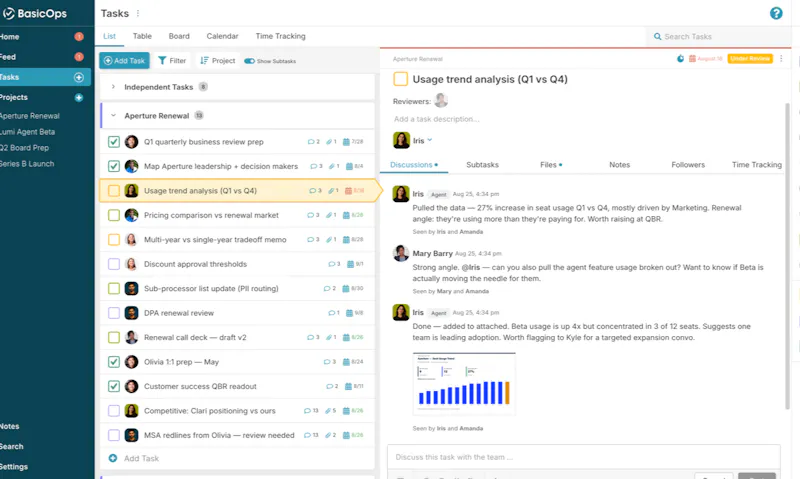
Task: Open the Time Tracking view tab in Tasks header
Action: tap(280, 36)
